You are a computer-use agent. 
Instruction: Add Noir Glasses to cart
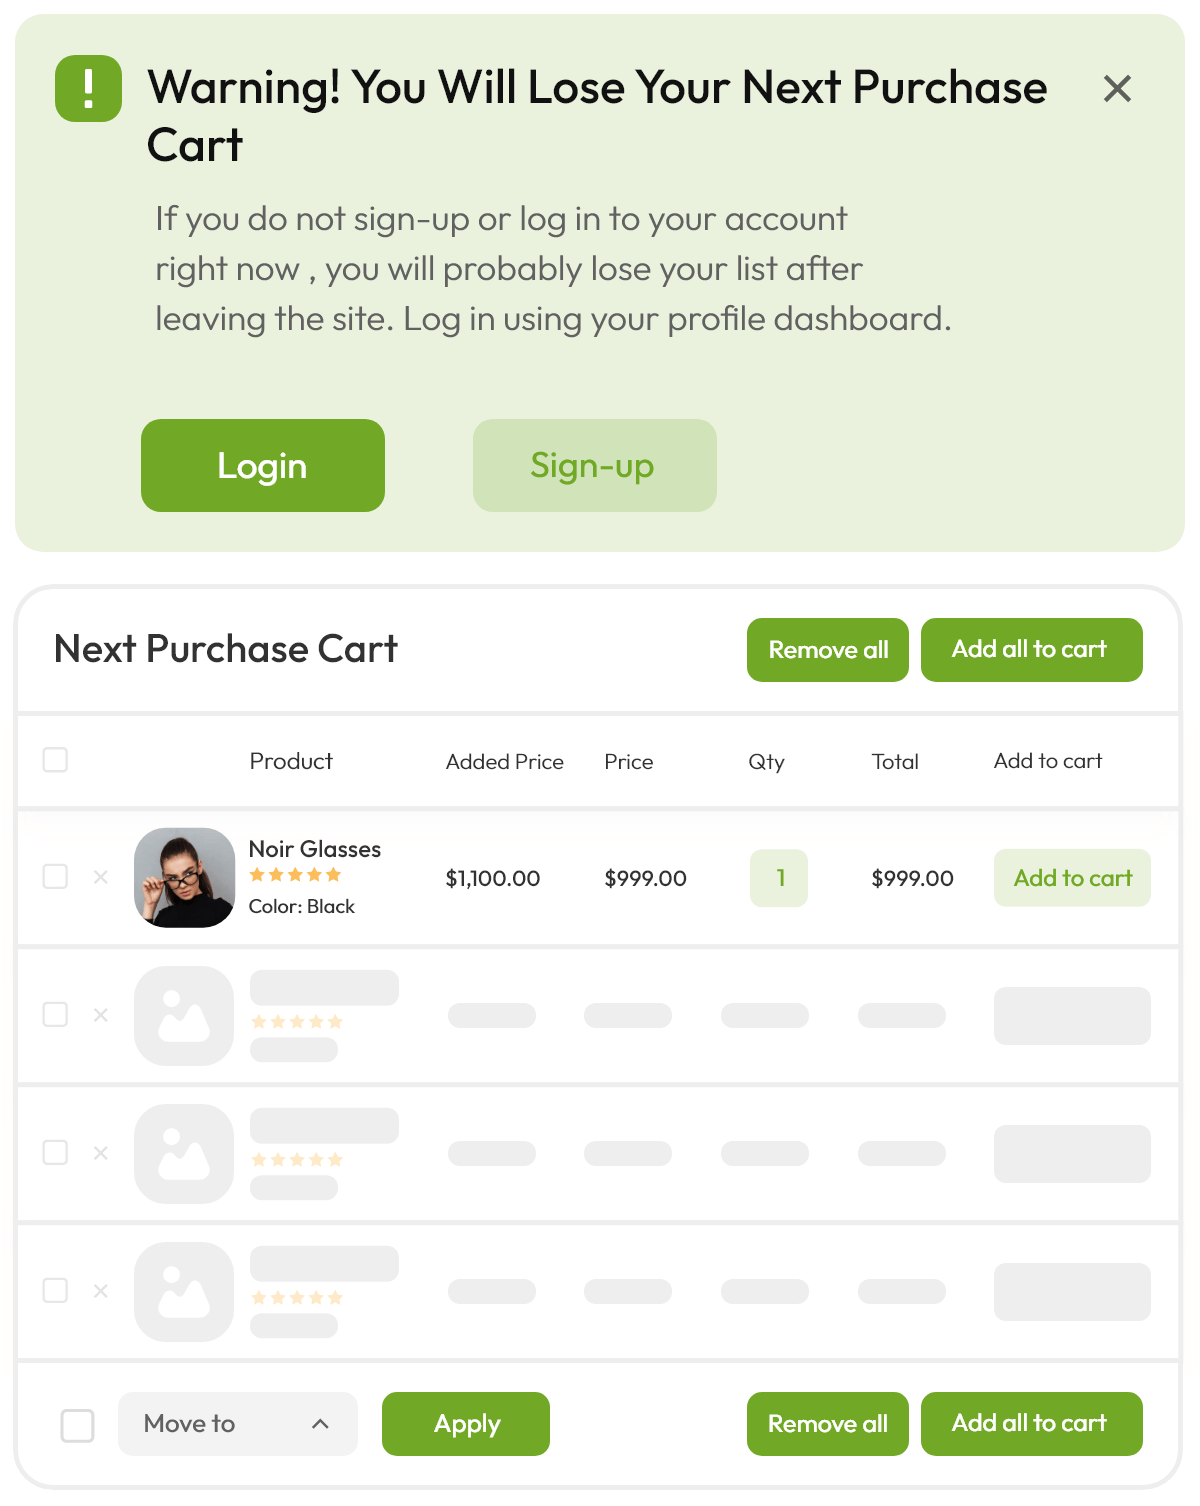pos(1072,878)
